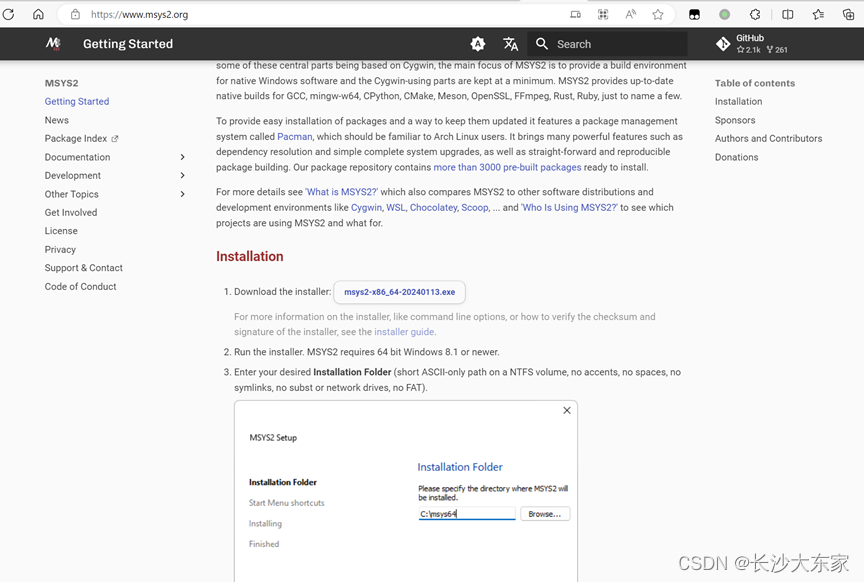
Task: Open Other Topics sidebar item
Action: click(72, 194)
